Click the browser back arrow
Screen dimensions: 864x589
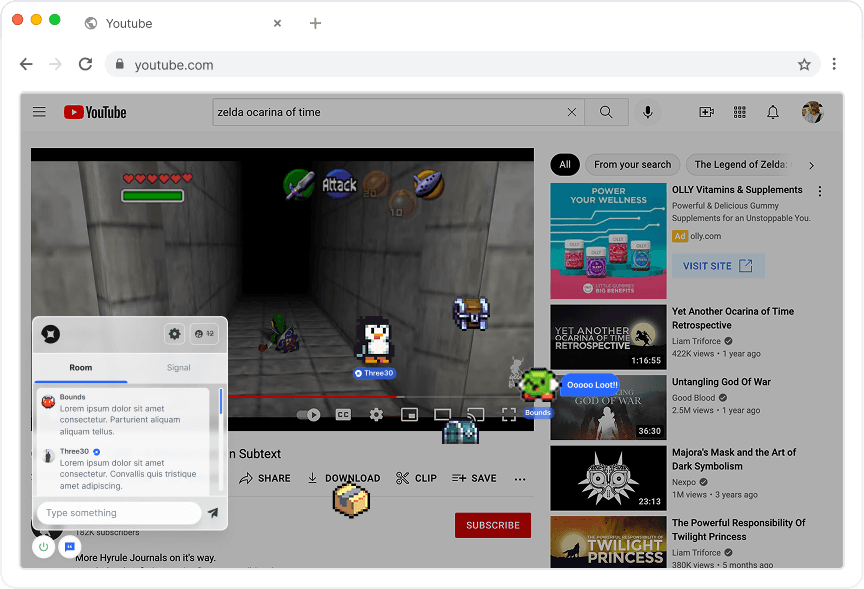point(26,64)
